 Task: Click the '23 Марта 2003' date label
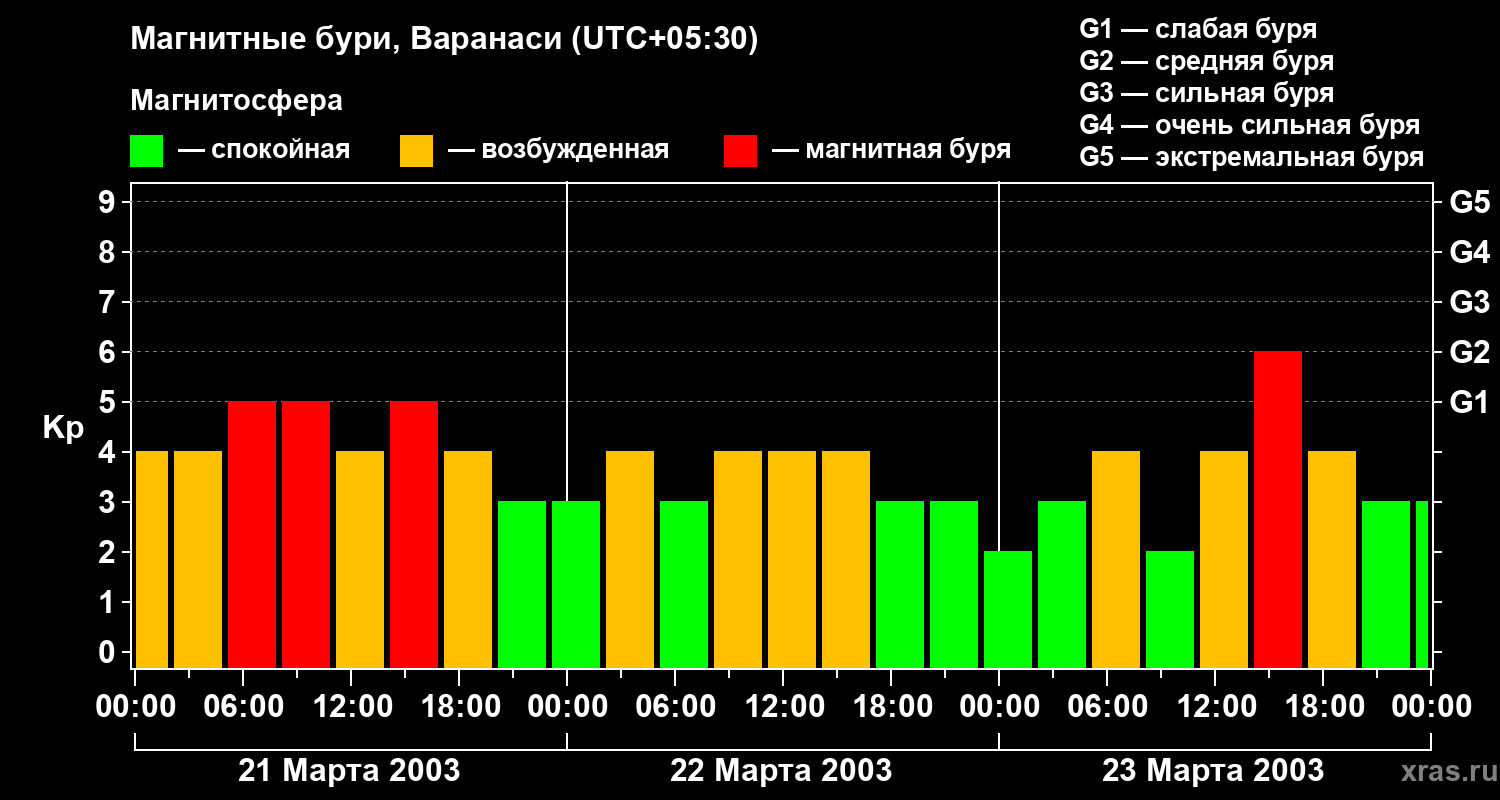coord(1213,770)
